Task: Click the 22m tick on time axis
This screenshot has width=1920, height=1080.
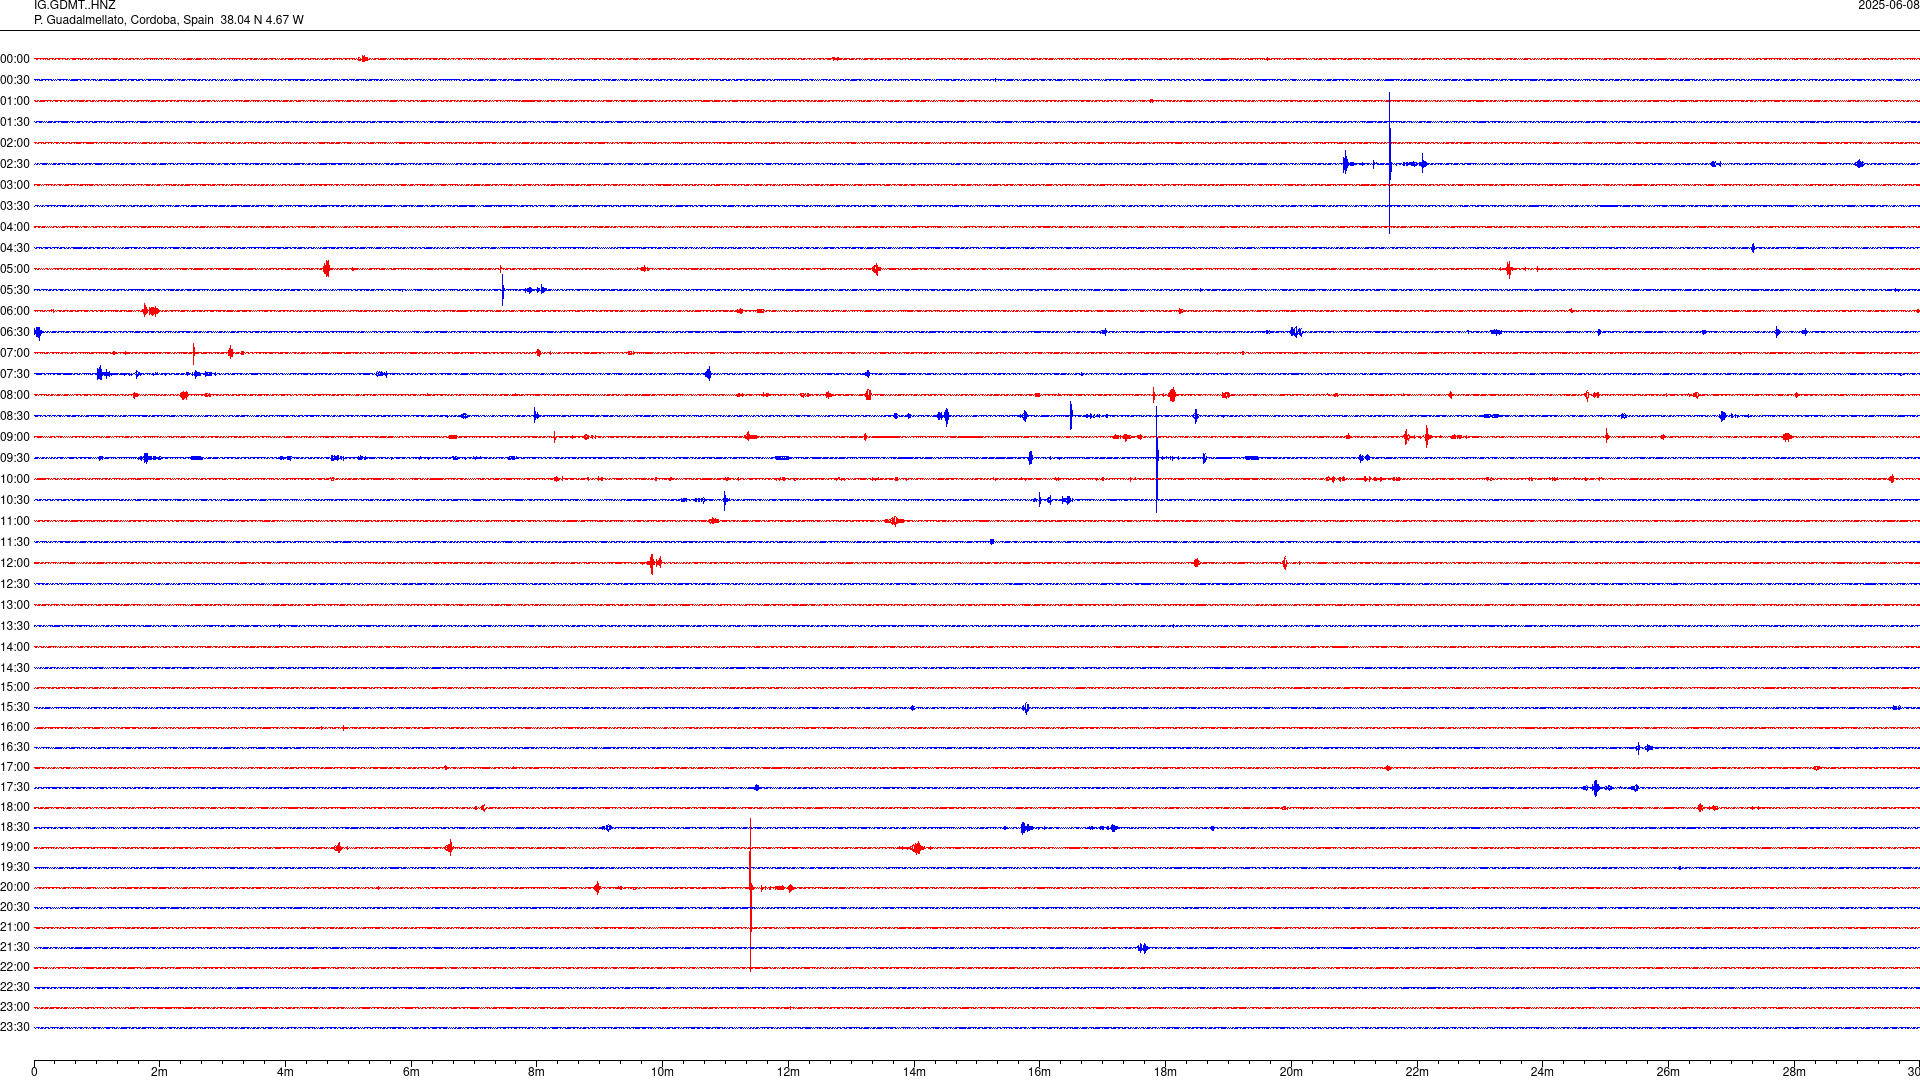Action: pyautogui.click(x=1417, y=1072)
